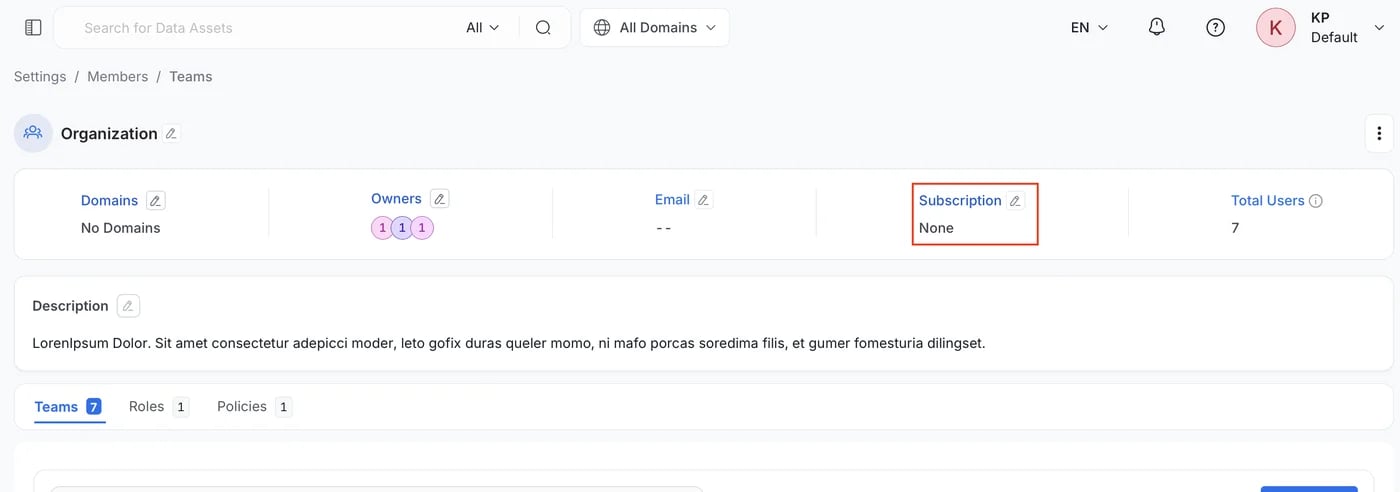Click the Total Users label

[1267, 201]
